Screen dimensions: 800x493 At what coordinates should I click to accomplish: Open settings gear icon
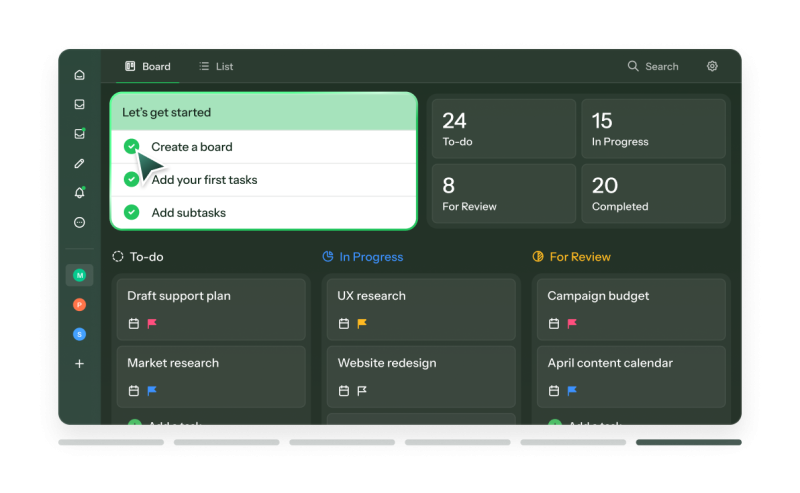coord(712,66)
